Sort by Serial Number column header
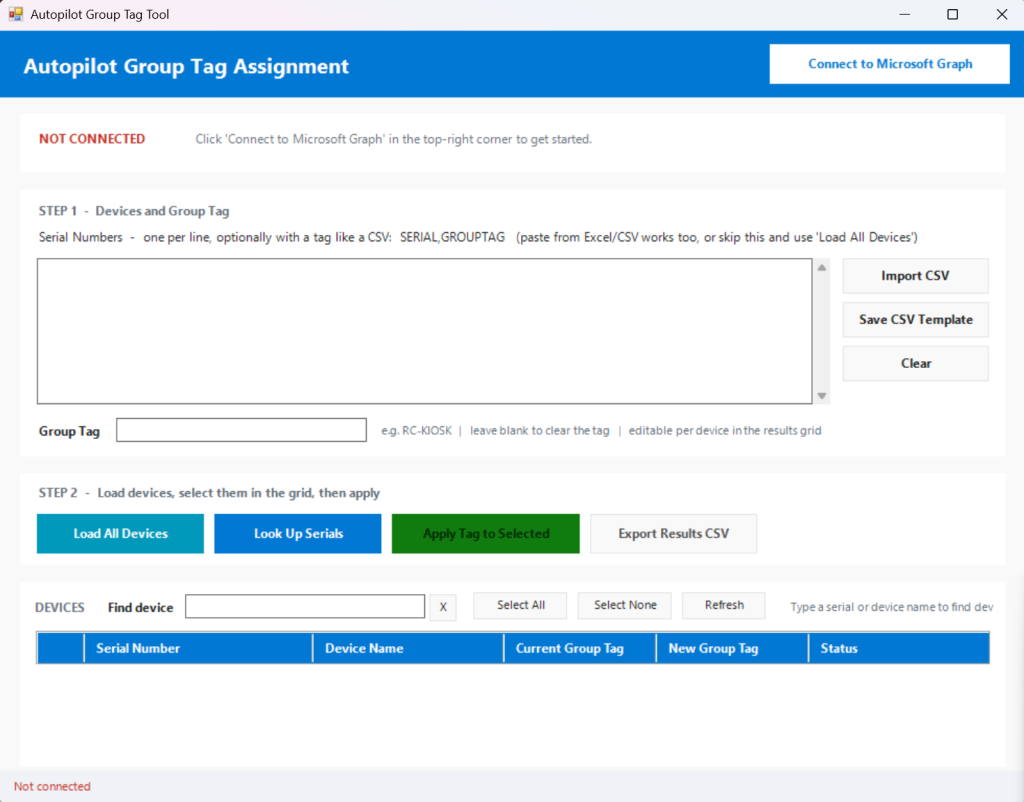Screen dimensions: 1024x802 (x=199, y=649)
